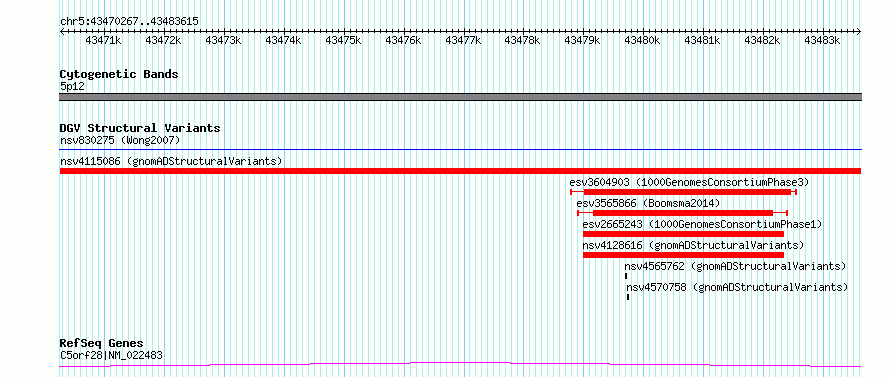
Task: Click the nsv4570758 (gnomADStructuralVariants) label
Action: tap(737, 288)
